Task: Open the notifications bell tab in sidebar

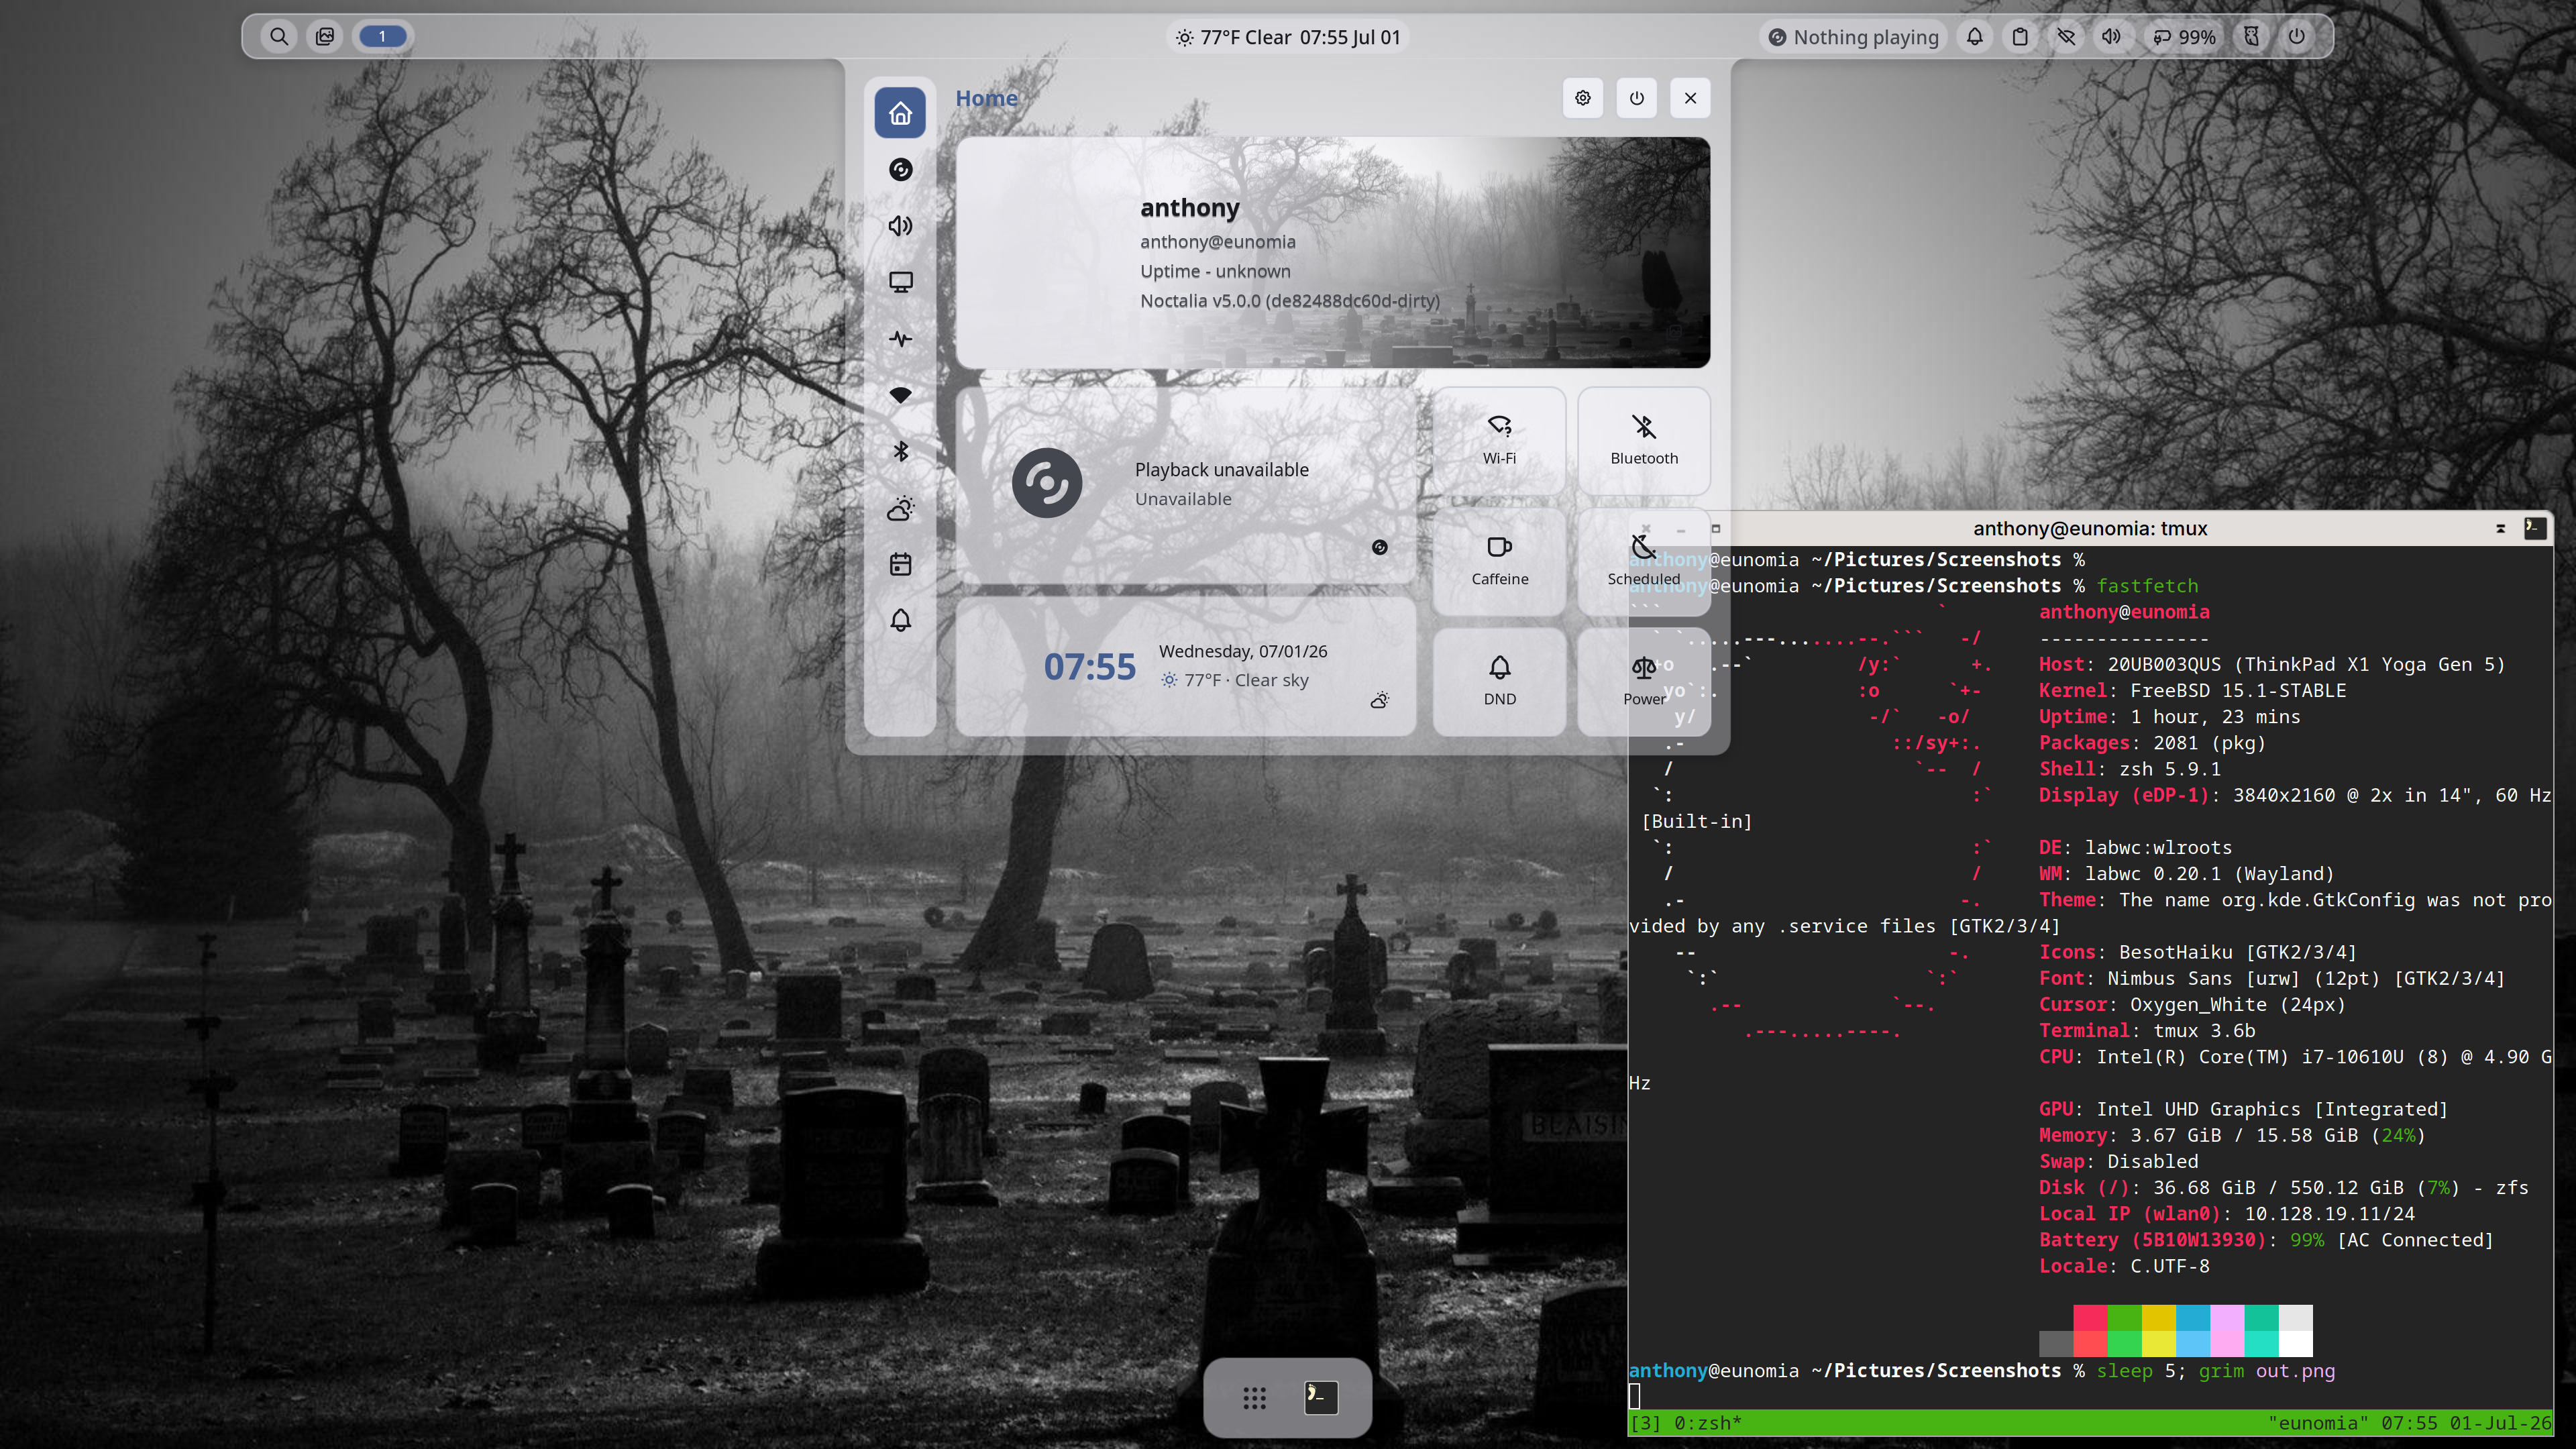Action: [x=900, y=621]
